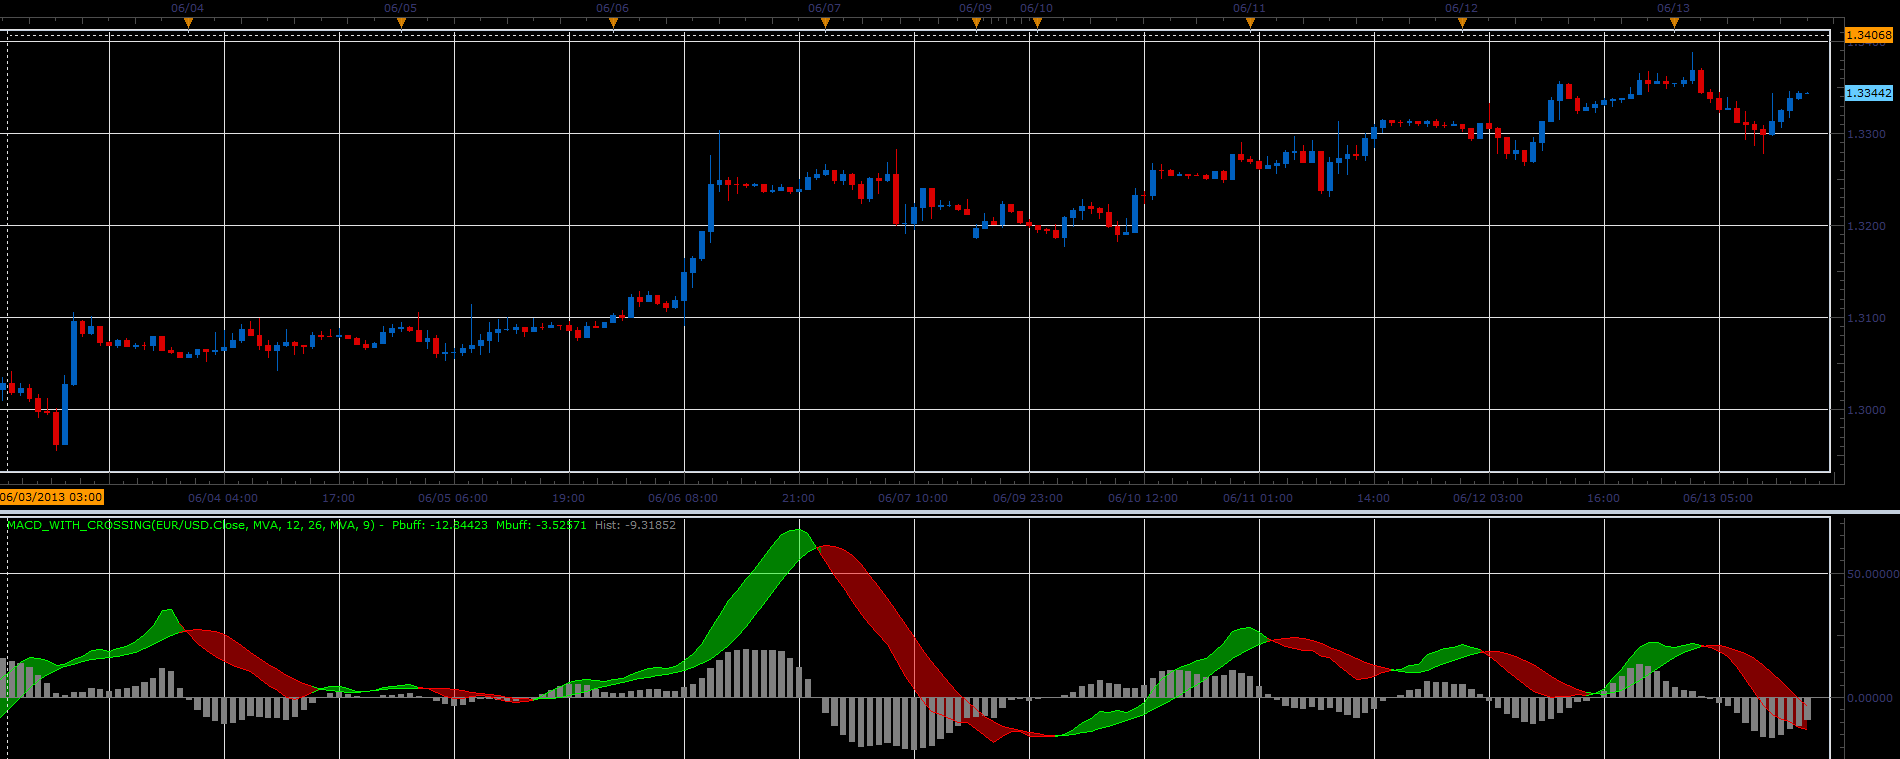The image size is (1900, 759).
Task: Click the 06/07 10:00 time axis label
Action: tap(913, 498)
